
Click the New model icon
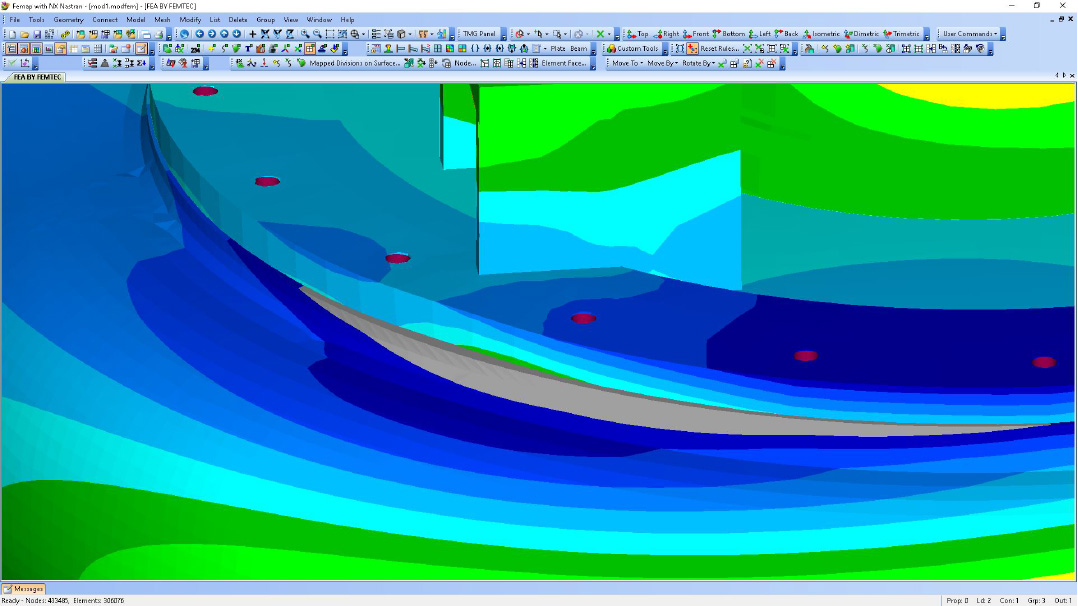(x=11, y=34)
